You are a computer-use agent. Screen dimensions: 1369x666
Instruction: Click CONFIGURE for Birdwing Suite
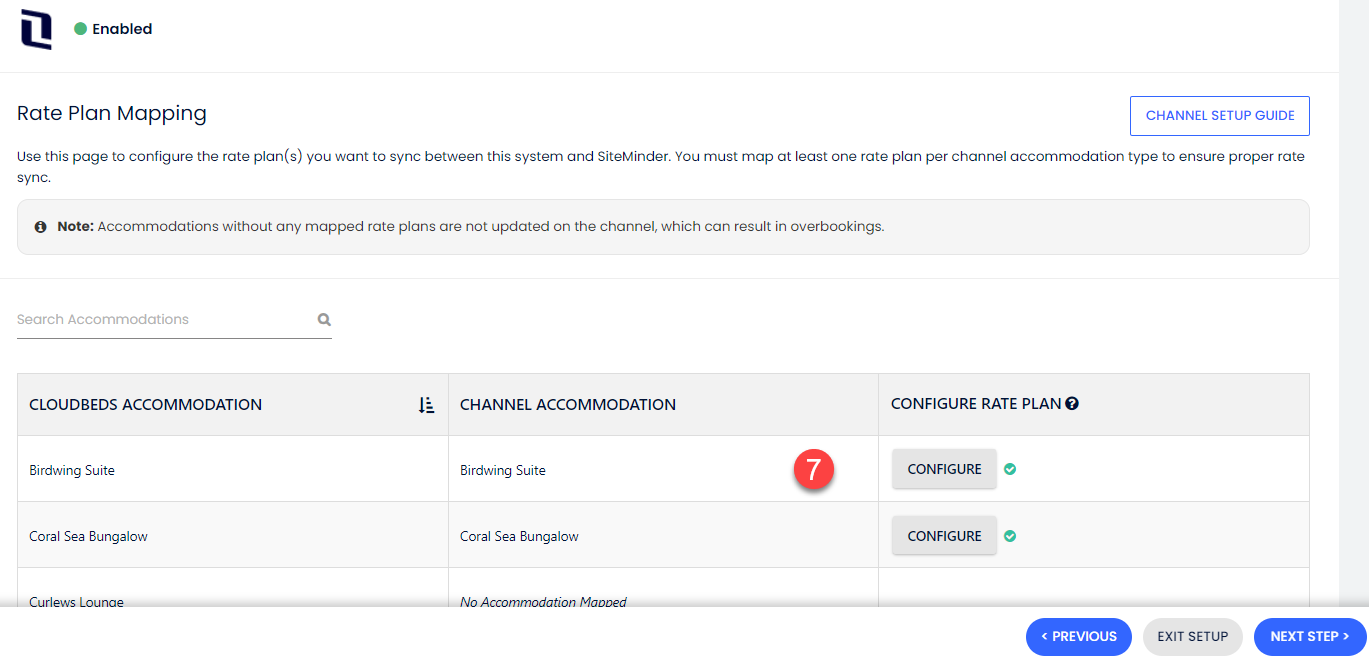pyautogui.click(x=943, y=468)
